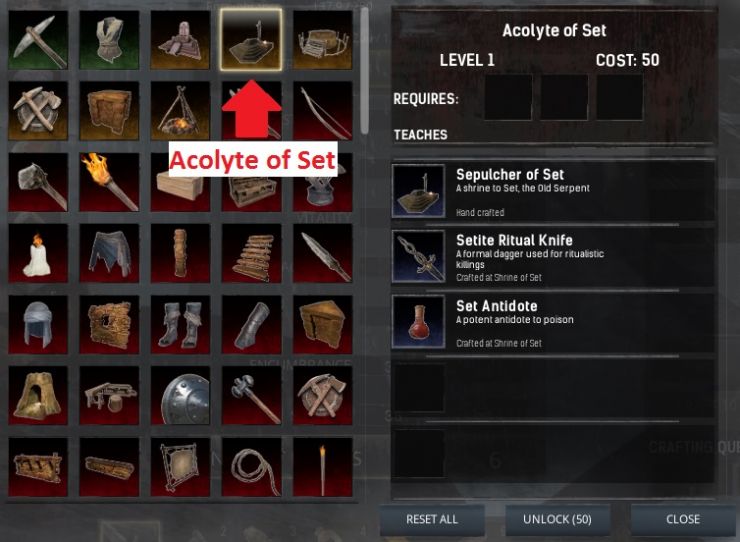Click the Unlock (50) button
The width and height of the screenshot is (740, 542).
pos(557,519)
